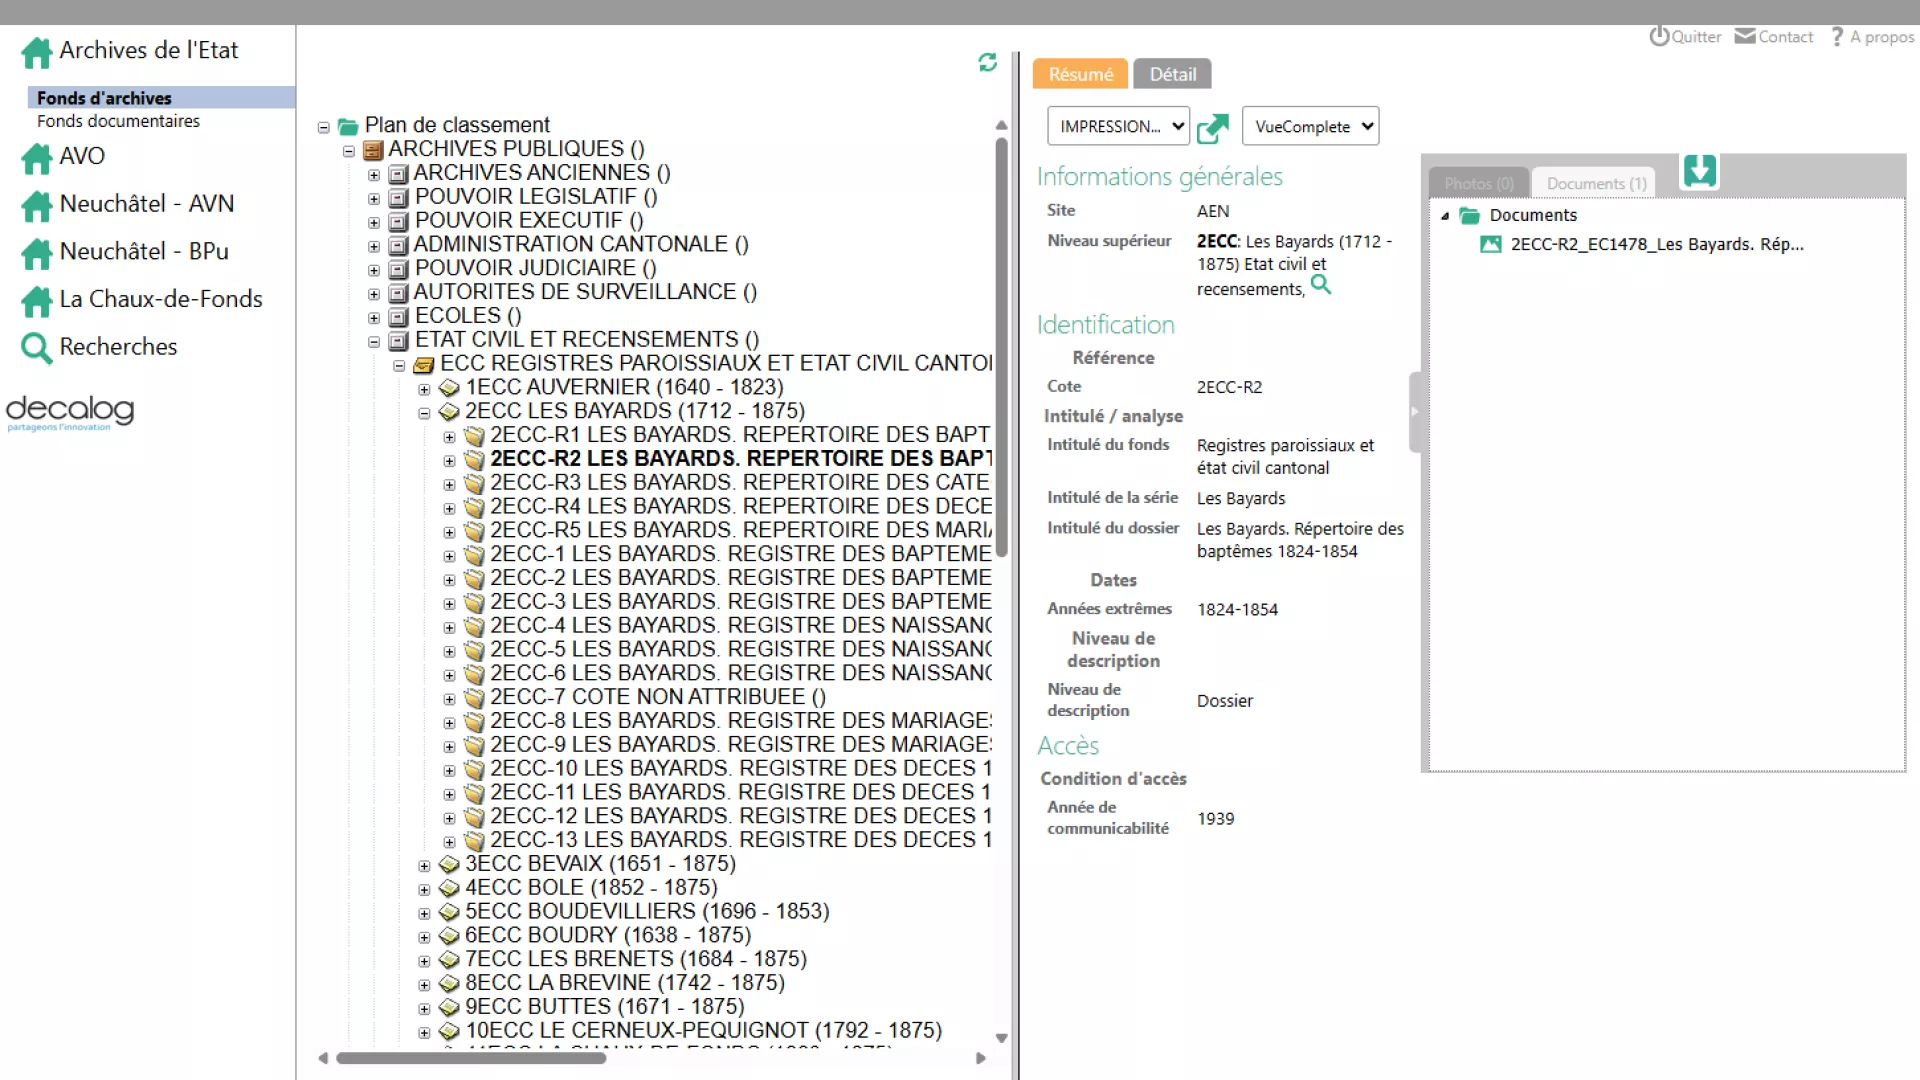Viewport: 1920px width, 1080px height.
Task: Open the VueComplete dropdown
Action: pos(1310,127)
